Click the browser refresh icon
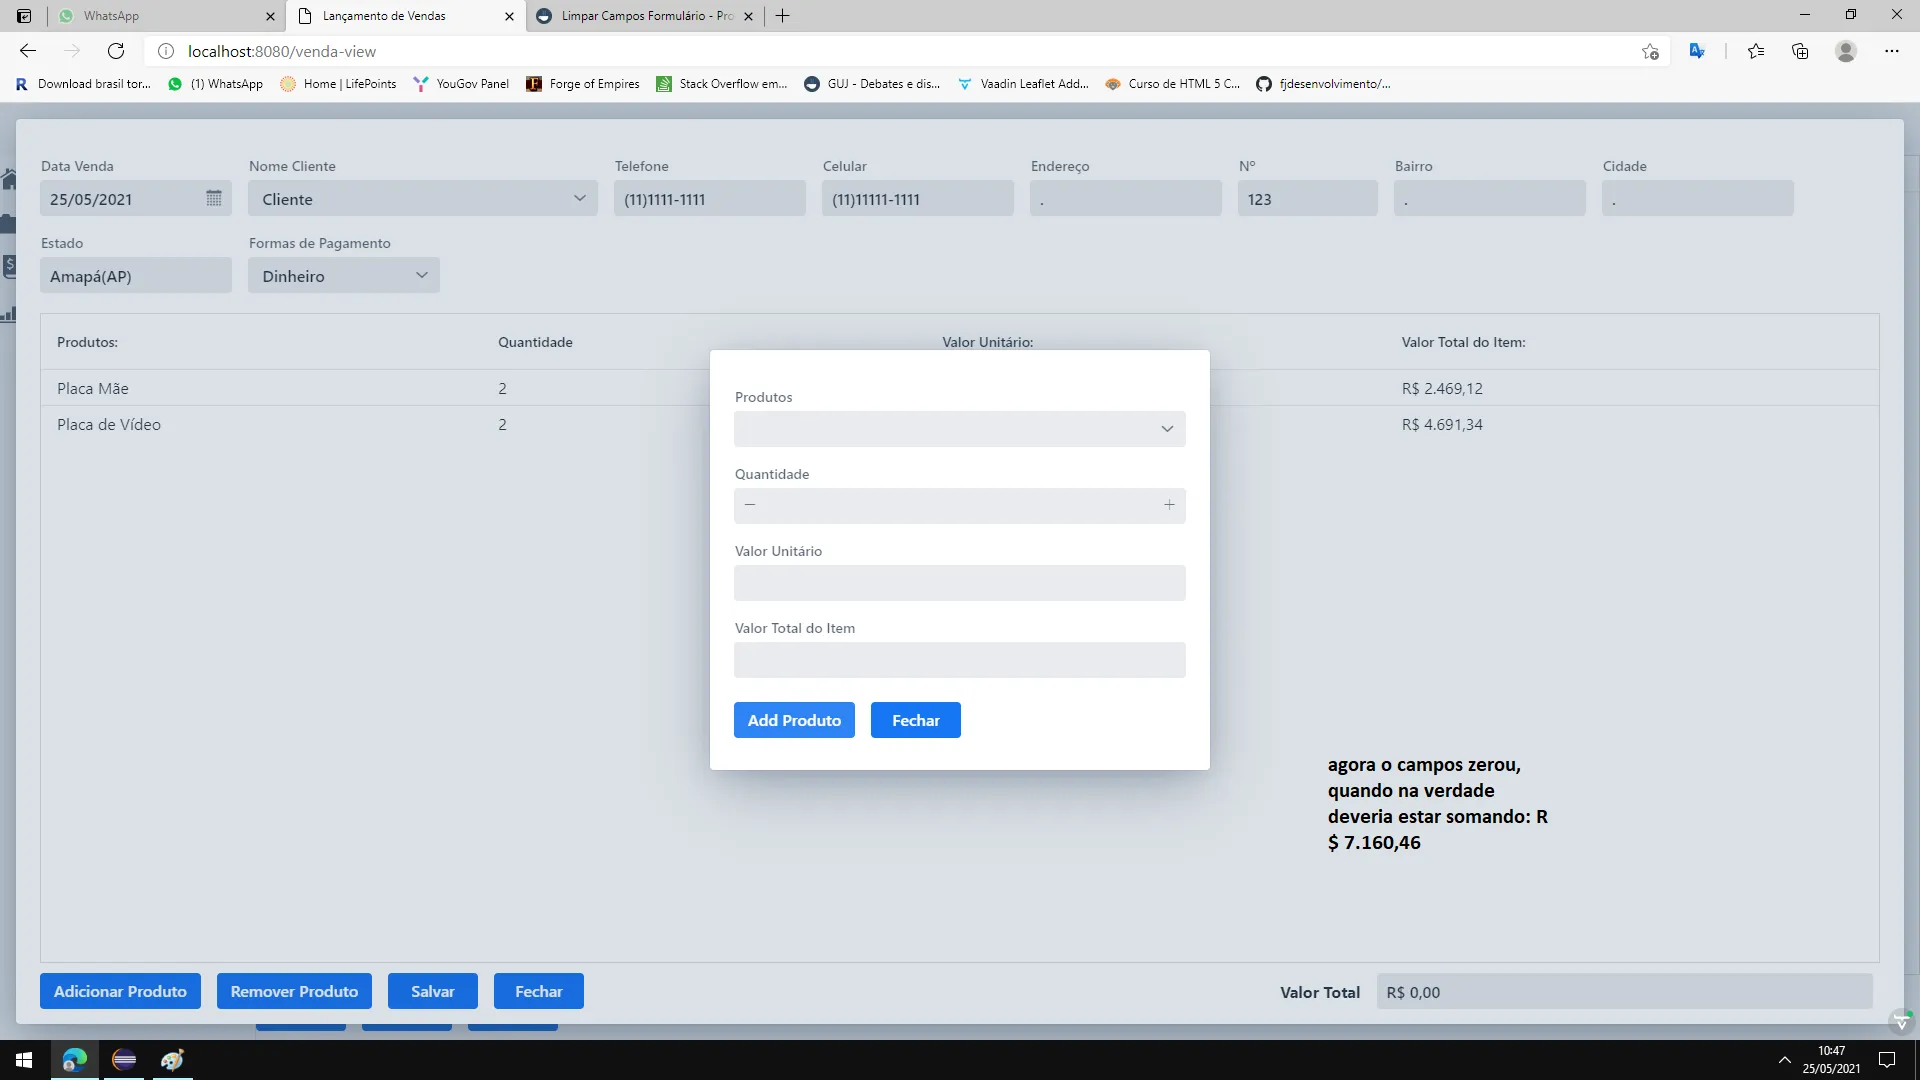1920x1080 pixels. click(x=116, y=51)
